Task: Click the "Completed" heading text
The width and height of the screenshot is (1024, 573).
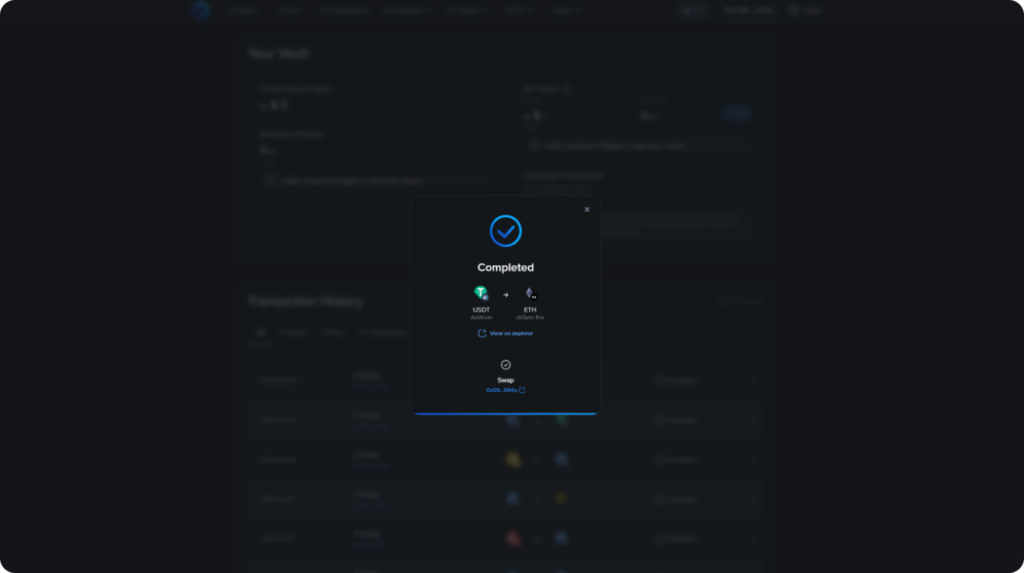Action: 505,267
